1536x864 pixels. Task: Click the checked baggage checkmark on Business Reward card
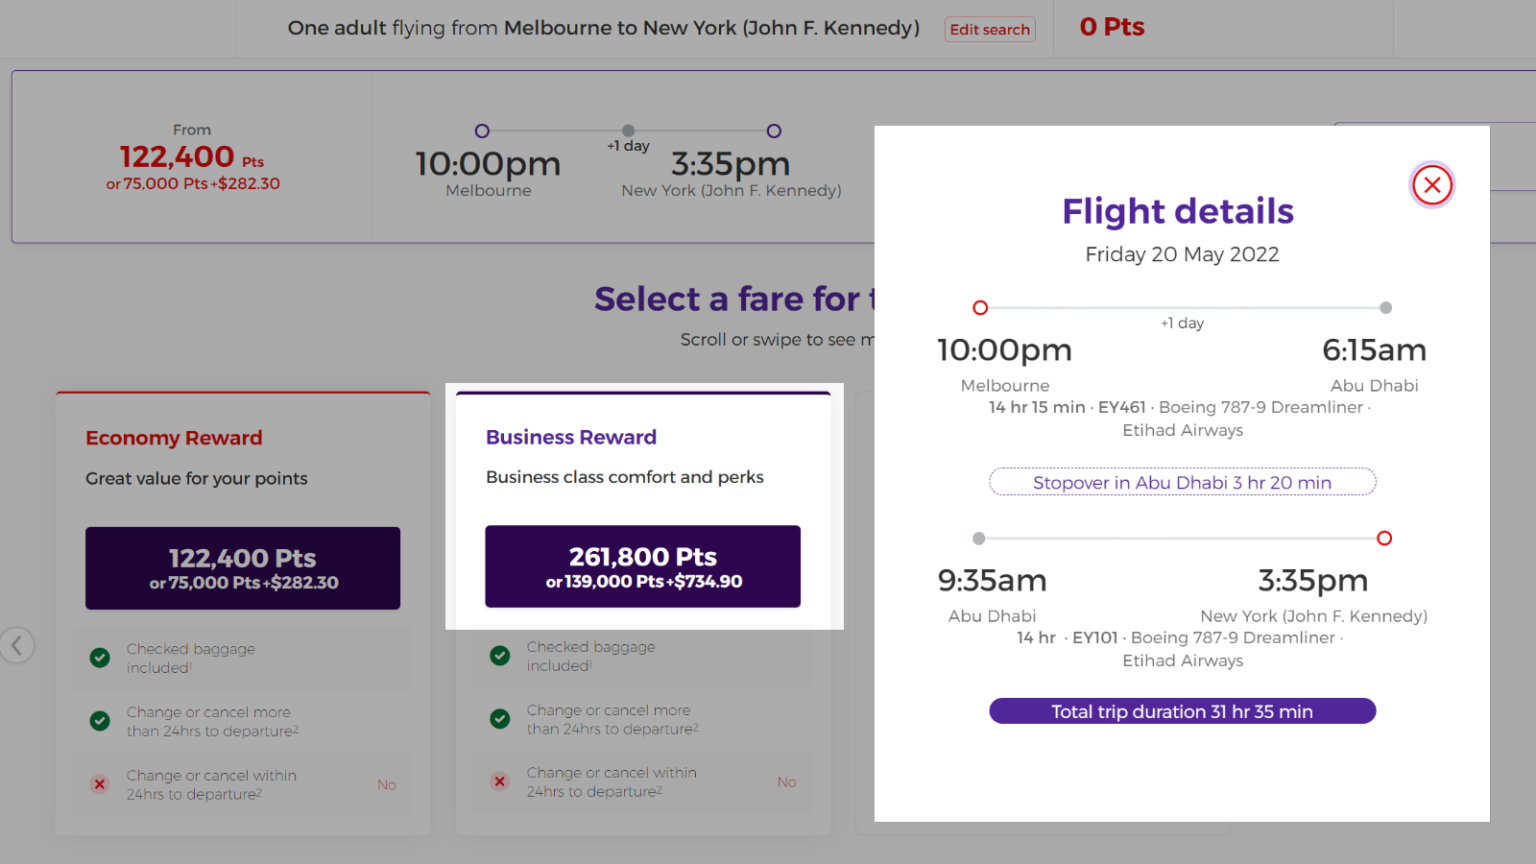(x=500, y=655)
